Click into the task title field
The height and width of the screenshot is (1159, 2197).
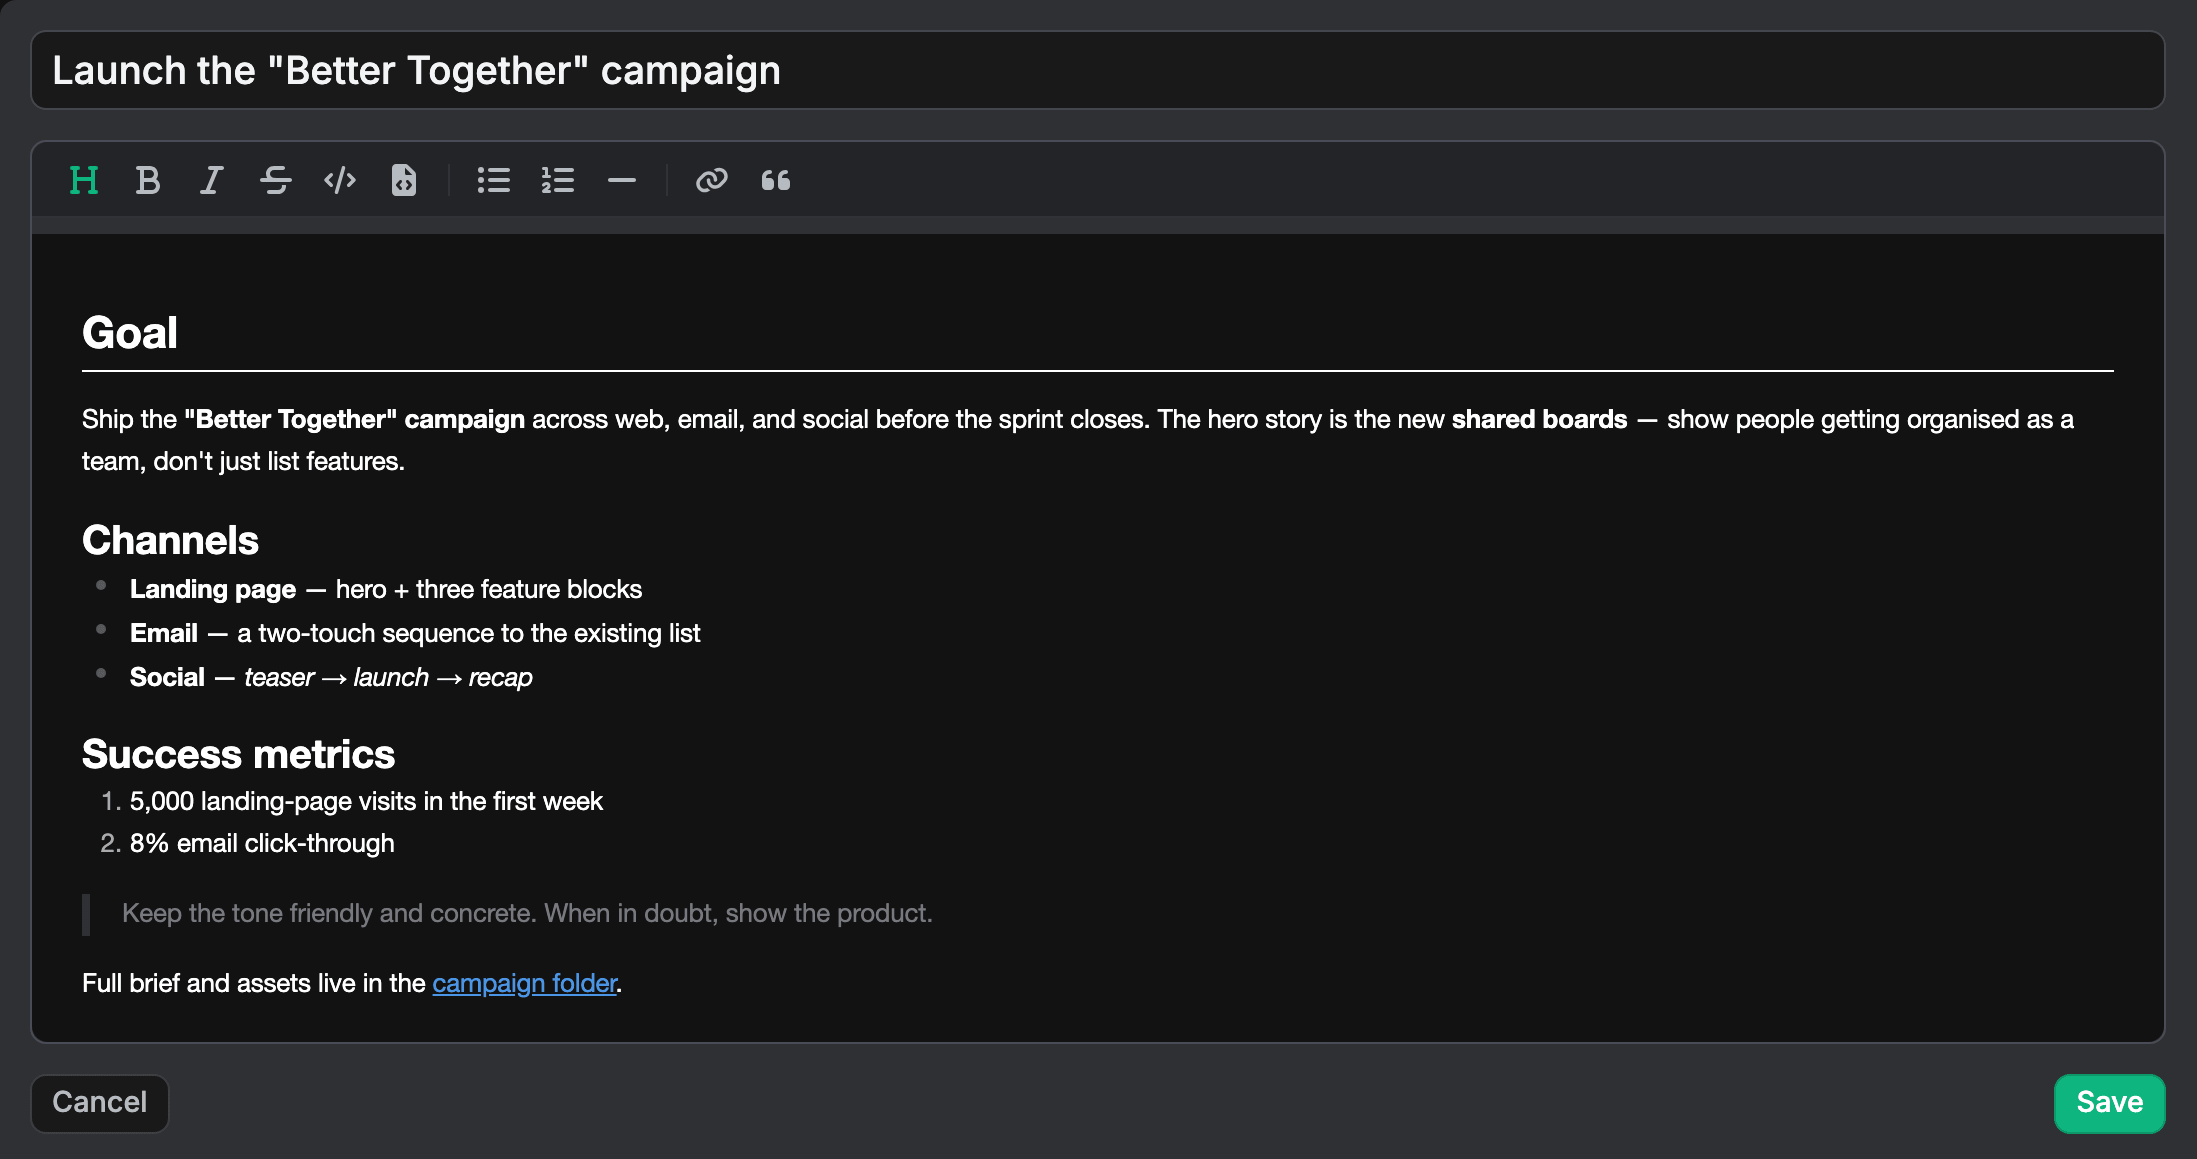1098,70
